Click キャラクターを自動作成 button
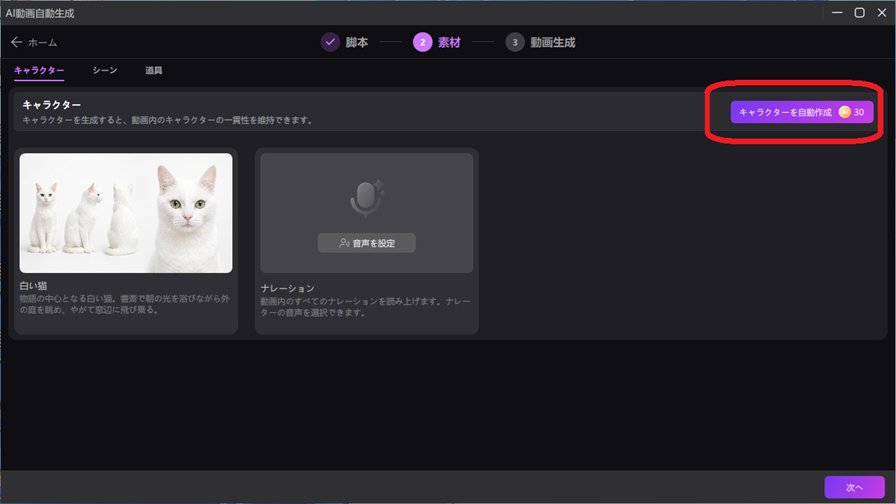Screen dimensions: 896x504 point(801,112)
